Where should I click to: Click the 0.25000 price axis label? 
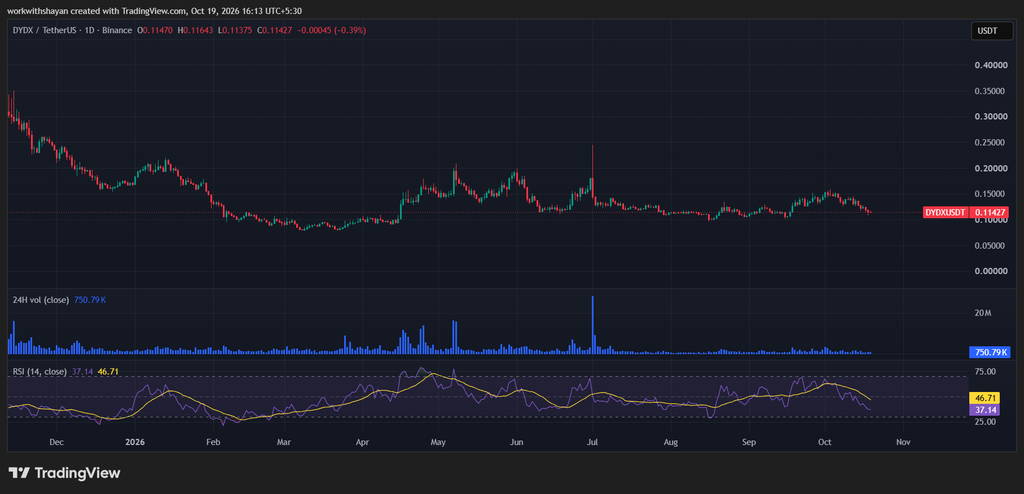pyautogui.click(x=987, y=142)
